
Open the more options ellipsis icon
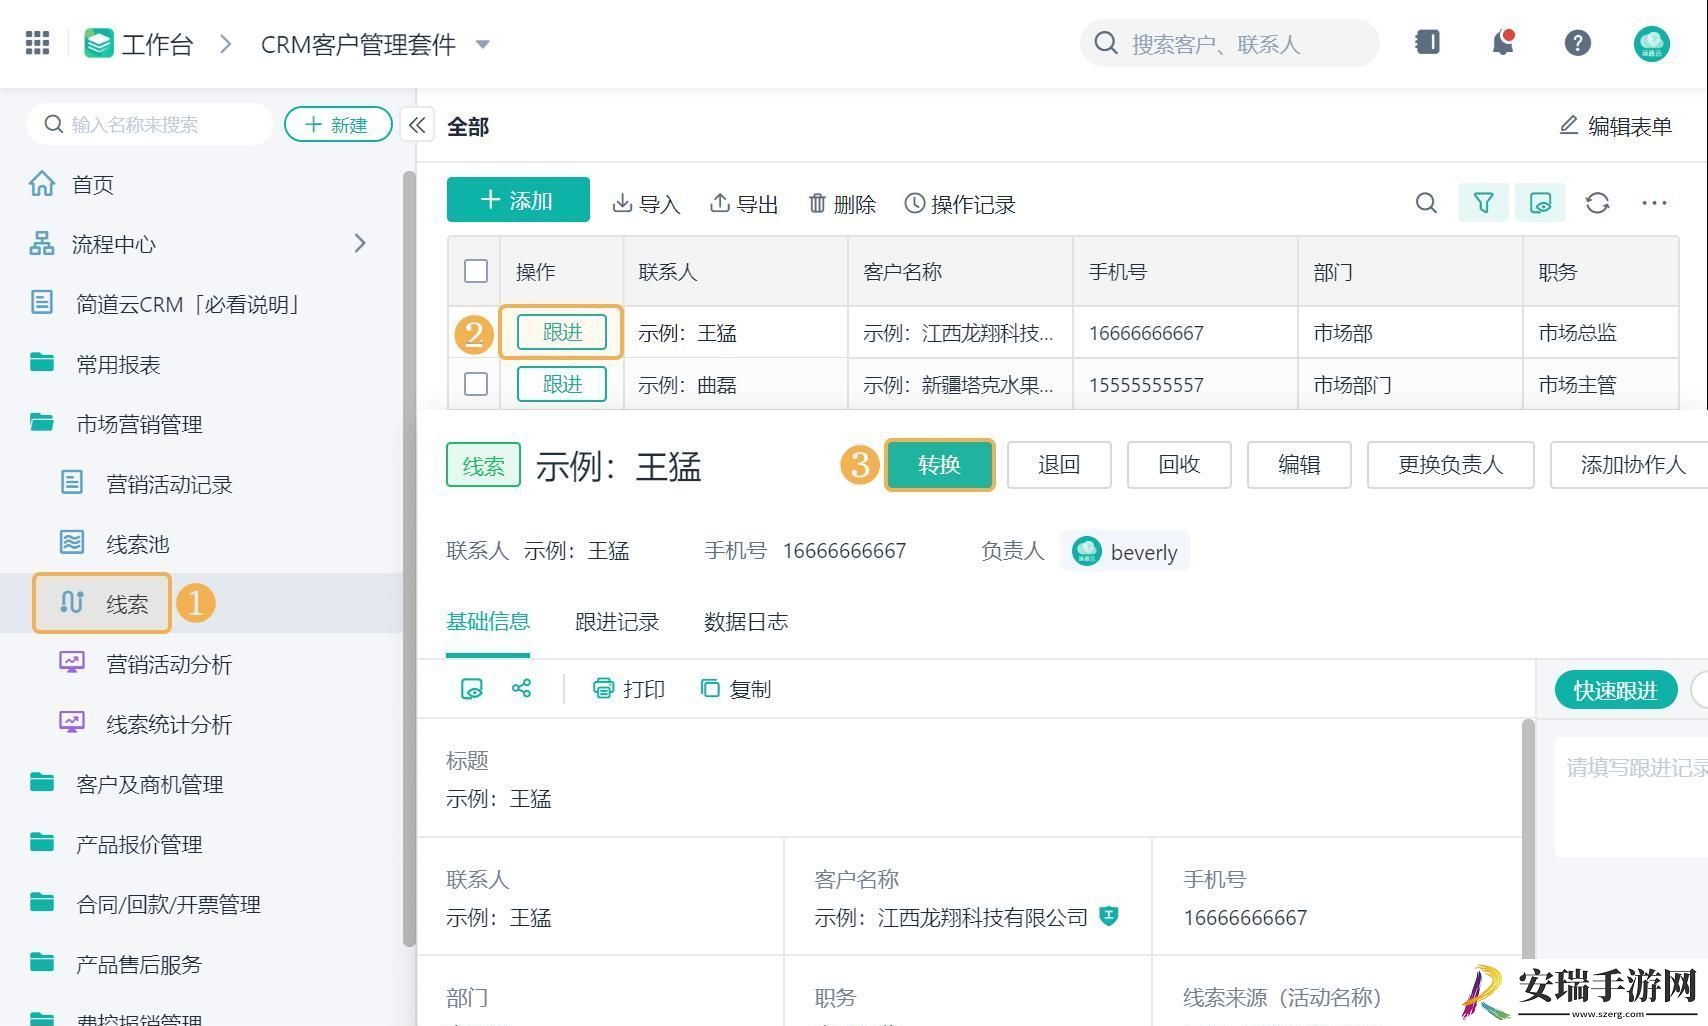[x=1654, y=203]
